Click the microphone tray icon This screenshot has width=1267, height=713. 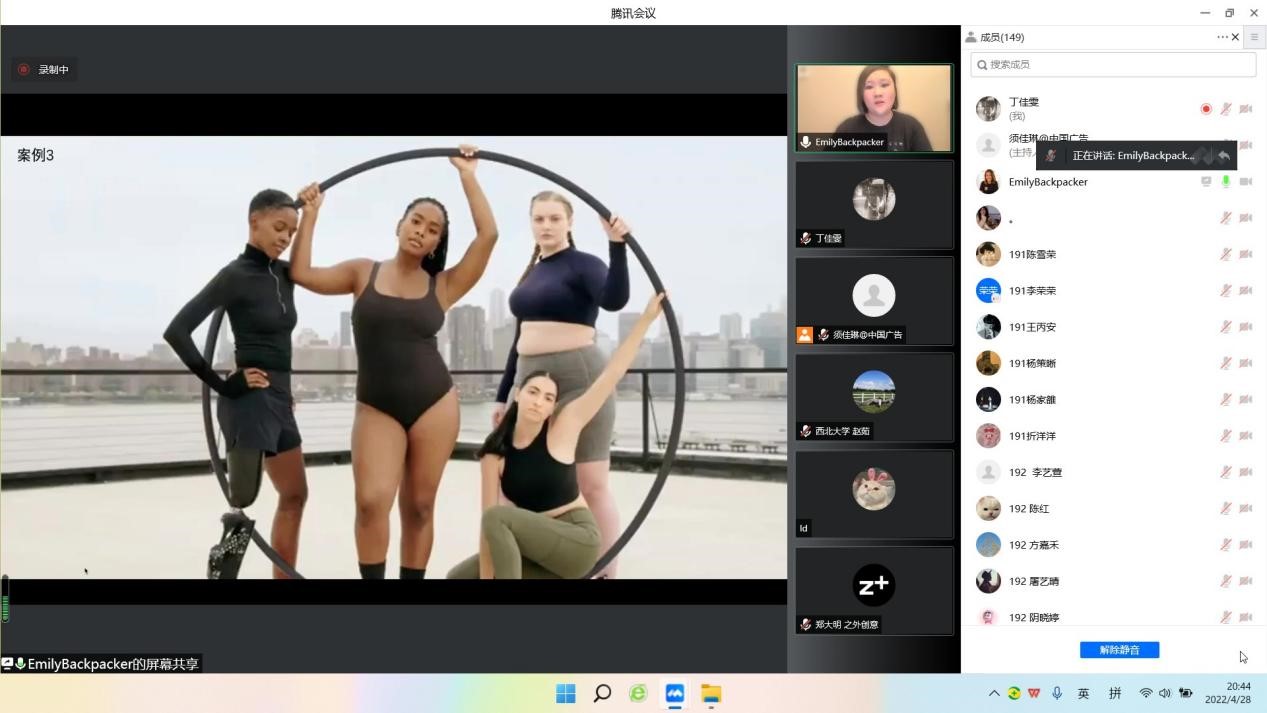coord(1057,693)
